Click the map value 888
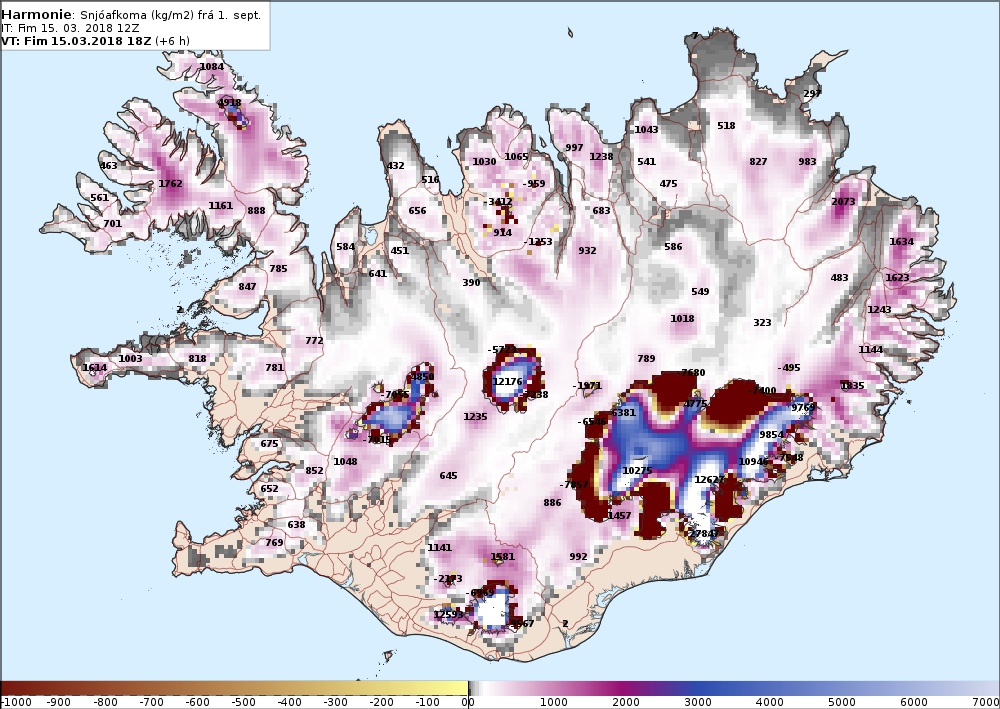The image size is (1000, 709). [x=256, y=210]
